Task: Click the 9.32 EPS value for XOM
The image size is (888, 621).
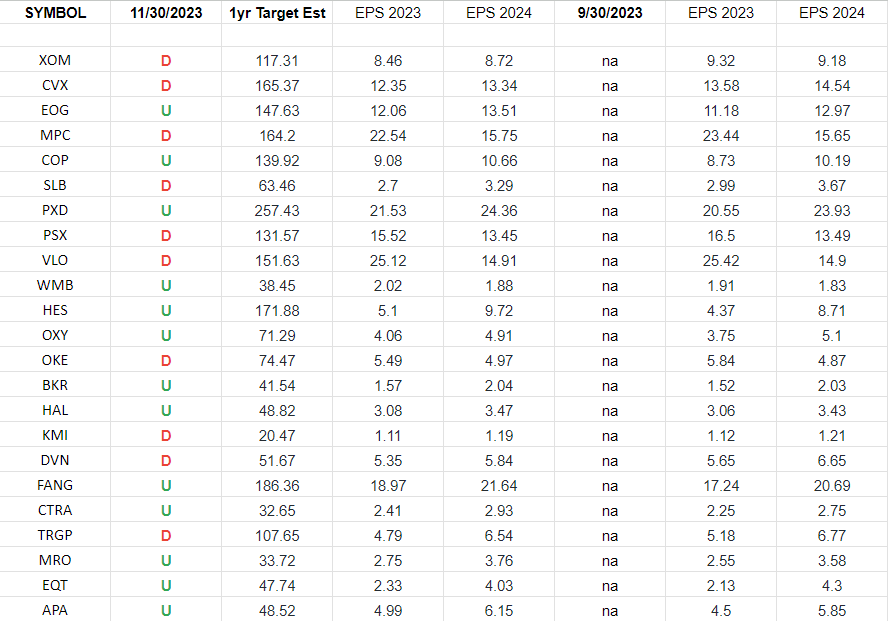Action: click(721, 61)
